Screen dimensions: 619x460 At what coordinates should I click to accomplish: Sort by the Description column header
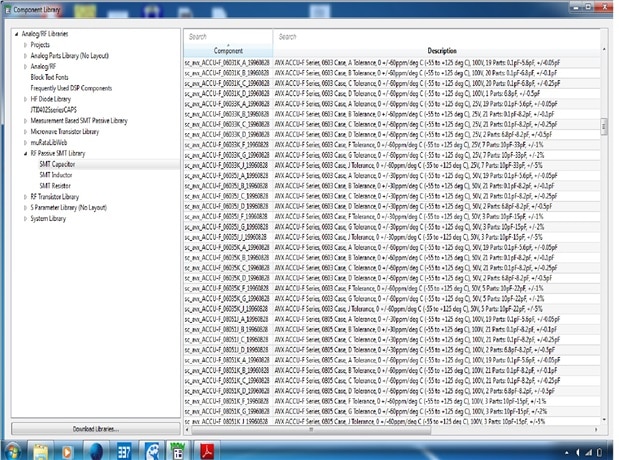(441, 50)
